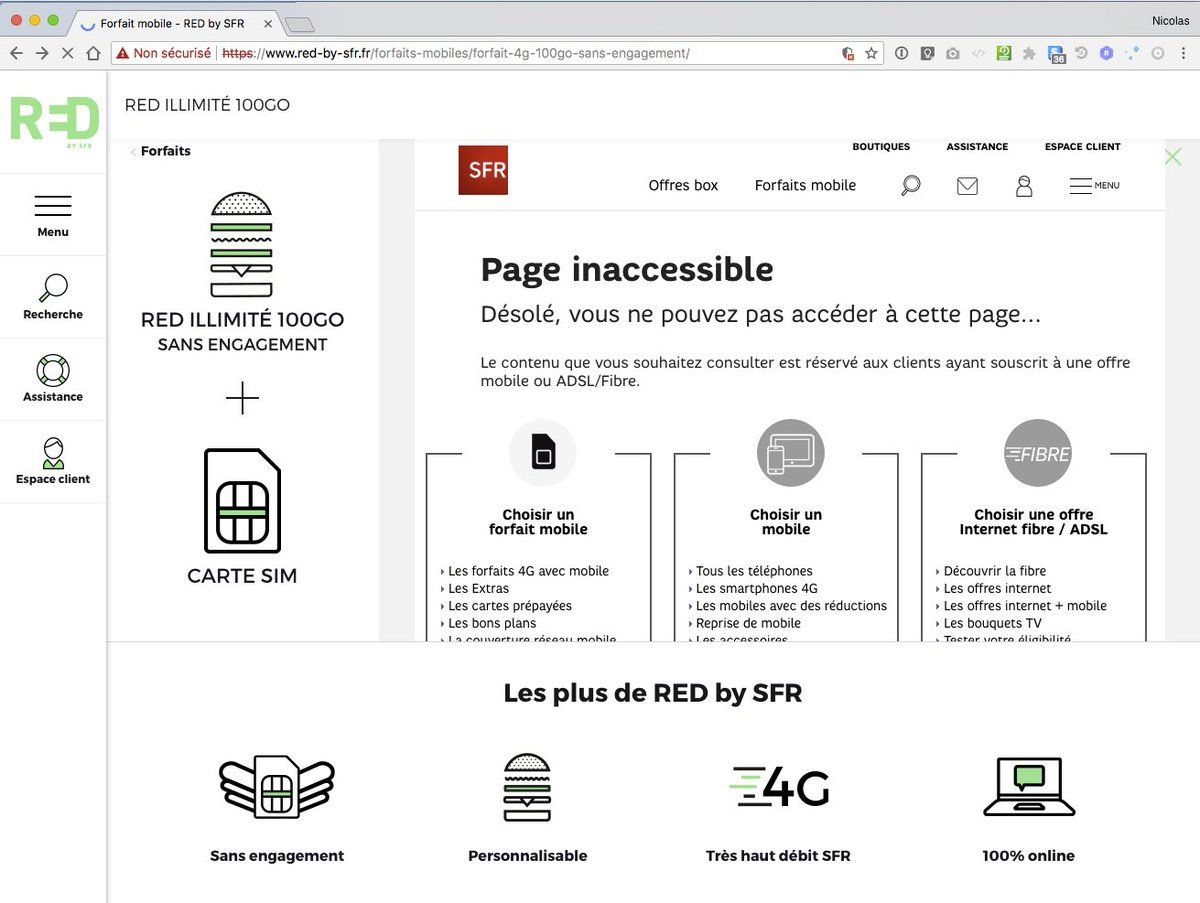Bookmark the page with the star icon
This screenshot has height=903, width=1200.
(x=871, y=53)
